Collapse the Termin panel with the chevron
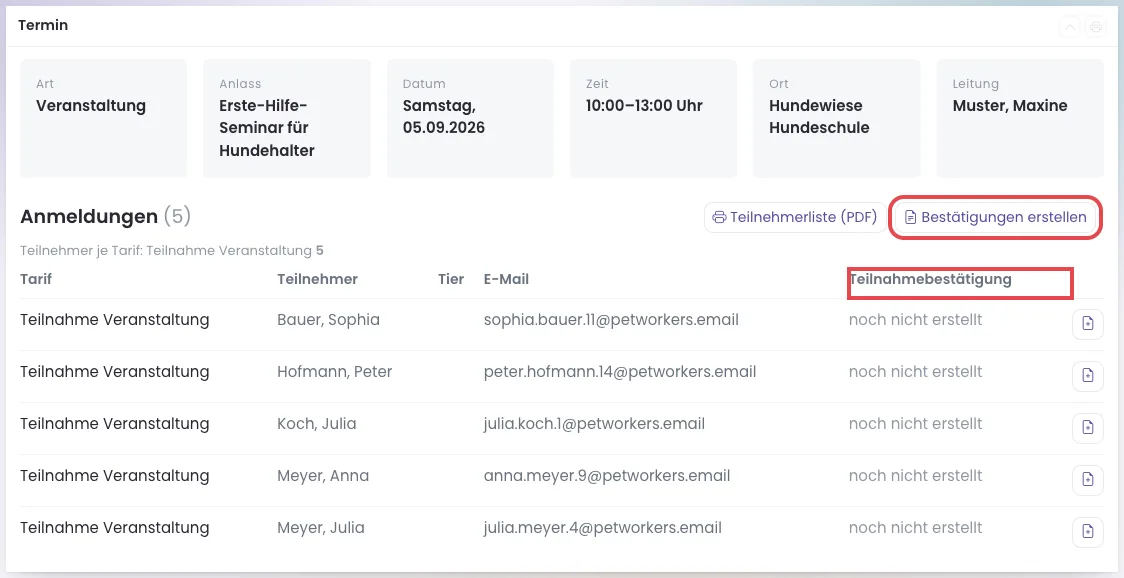This screenshot has height=578, width=1124. (1070, 27)
